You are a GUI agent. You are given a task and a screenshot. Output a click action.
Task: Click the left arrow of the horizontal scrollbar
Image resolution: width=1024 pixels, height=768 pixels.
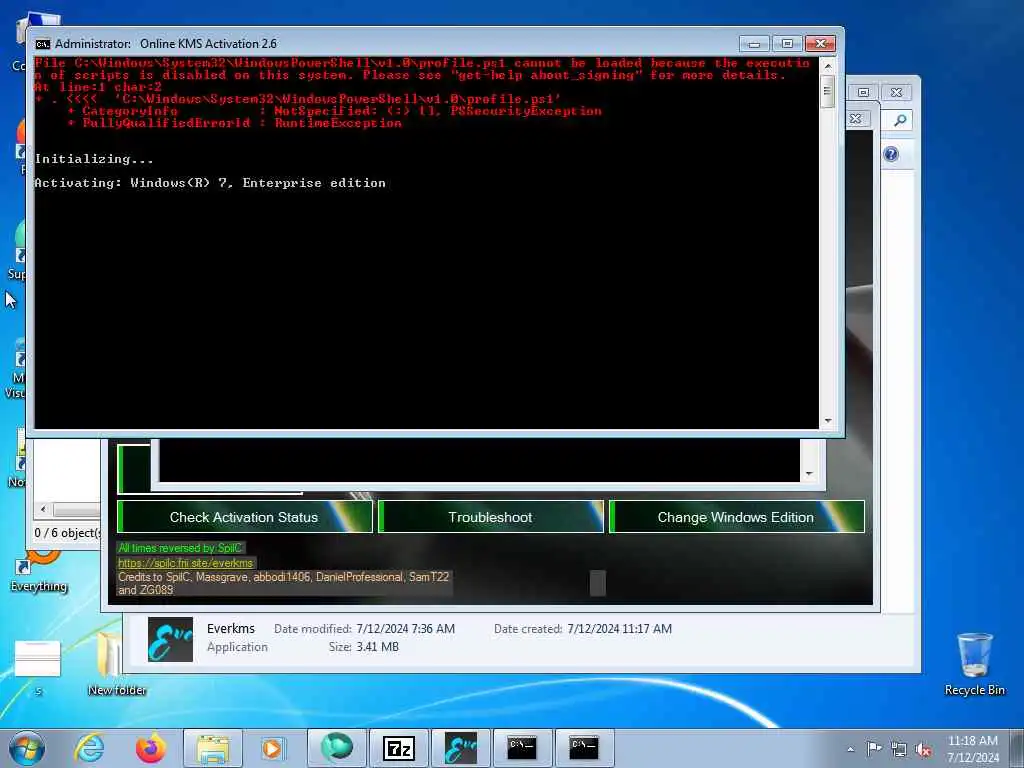click(x=43, y=509)
